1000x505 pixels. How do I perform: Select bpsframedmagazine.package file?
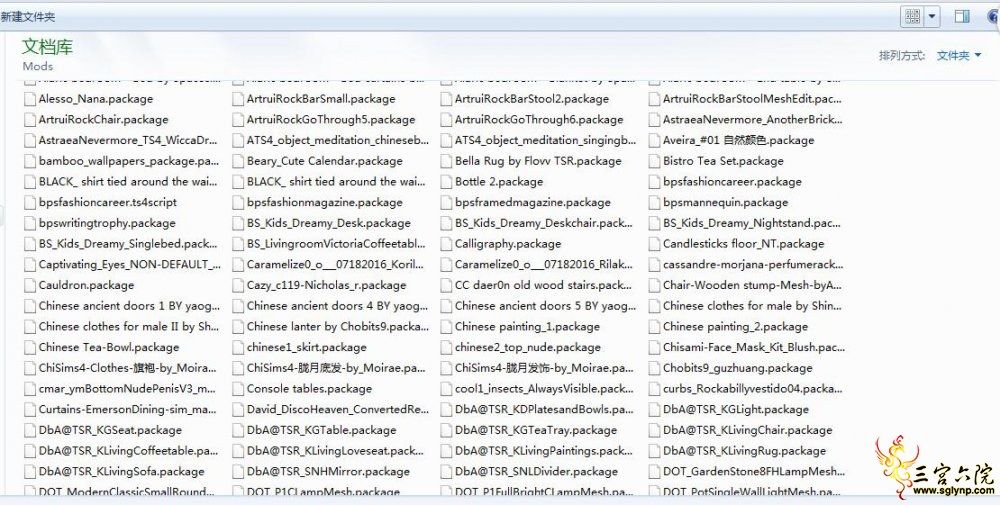(x=533, y=203)
